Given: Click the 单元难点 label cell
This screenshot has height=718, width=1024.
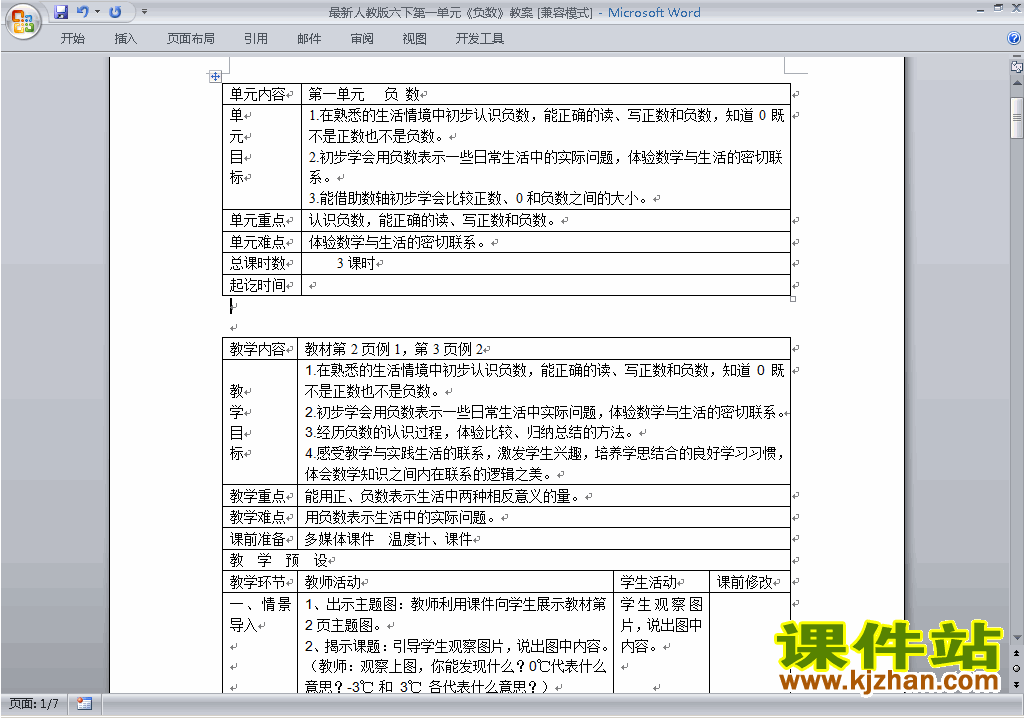Looking at the screenshot, I should 262,242.
